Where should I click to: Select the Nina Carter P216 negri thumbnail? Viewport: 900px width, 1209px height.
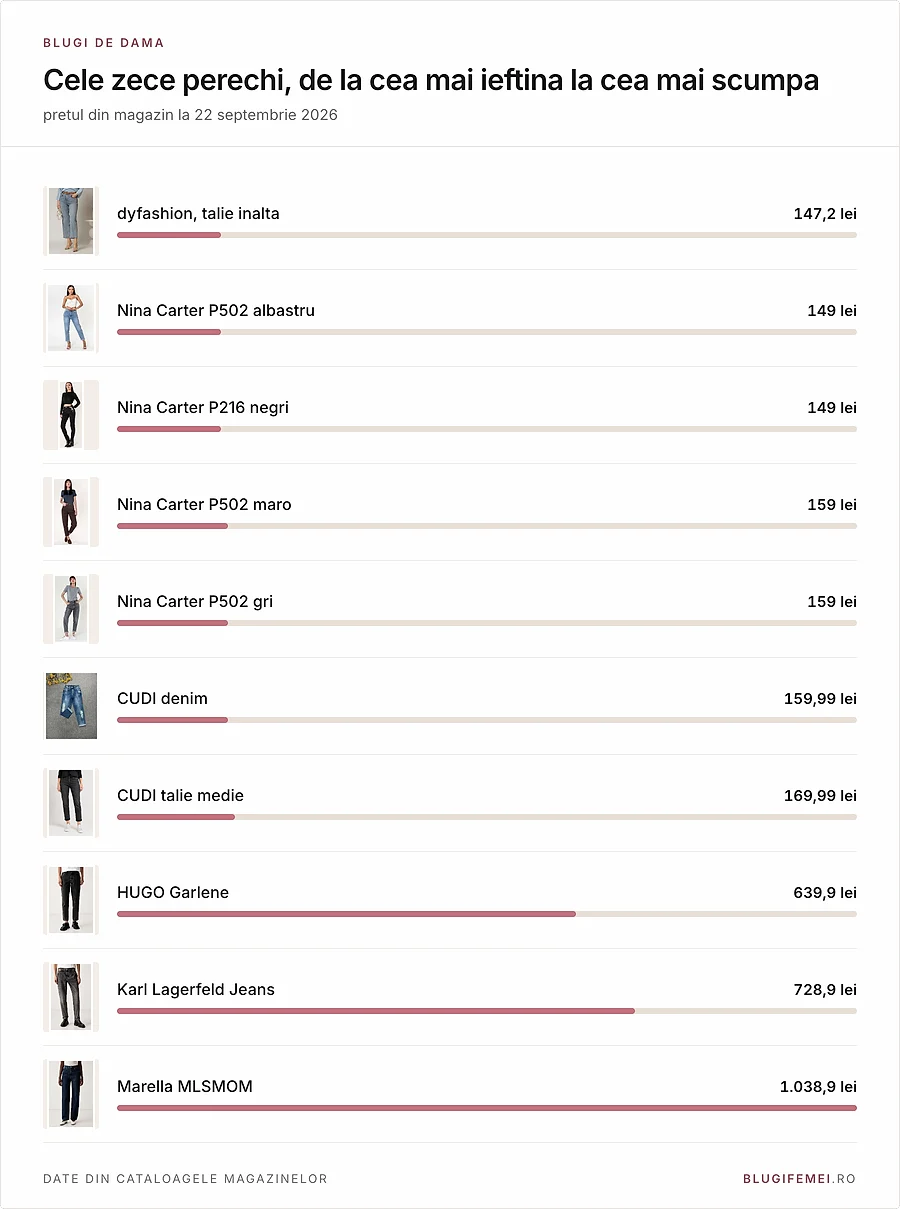71,415
